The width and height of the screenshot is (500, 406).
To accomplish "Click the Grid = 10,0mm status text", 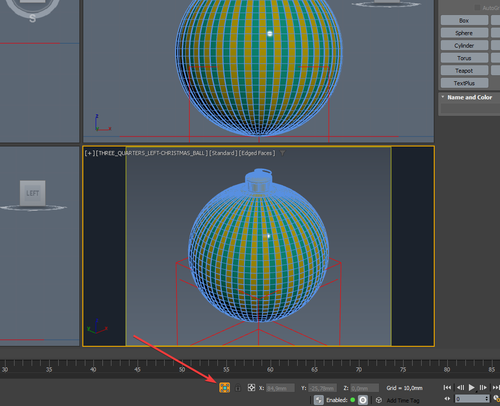I will click(404, 388).
